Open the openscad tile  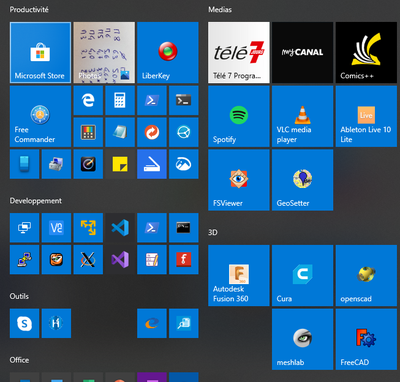click(366, 275)
